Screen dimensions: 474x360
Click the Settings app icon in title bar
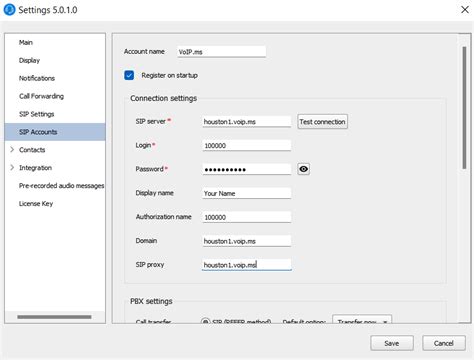pyautogui.click(x=9, y=10)
